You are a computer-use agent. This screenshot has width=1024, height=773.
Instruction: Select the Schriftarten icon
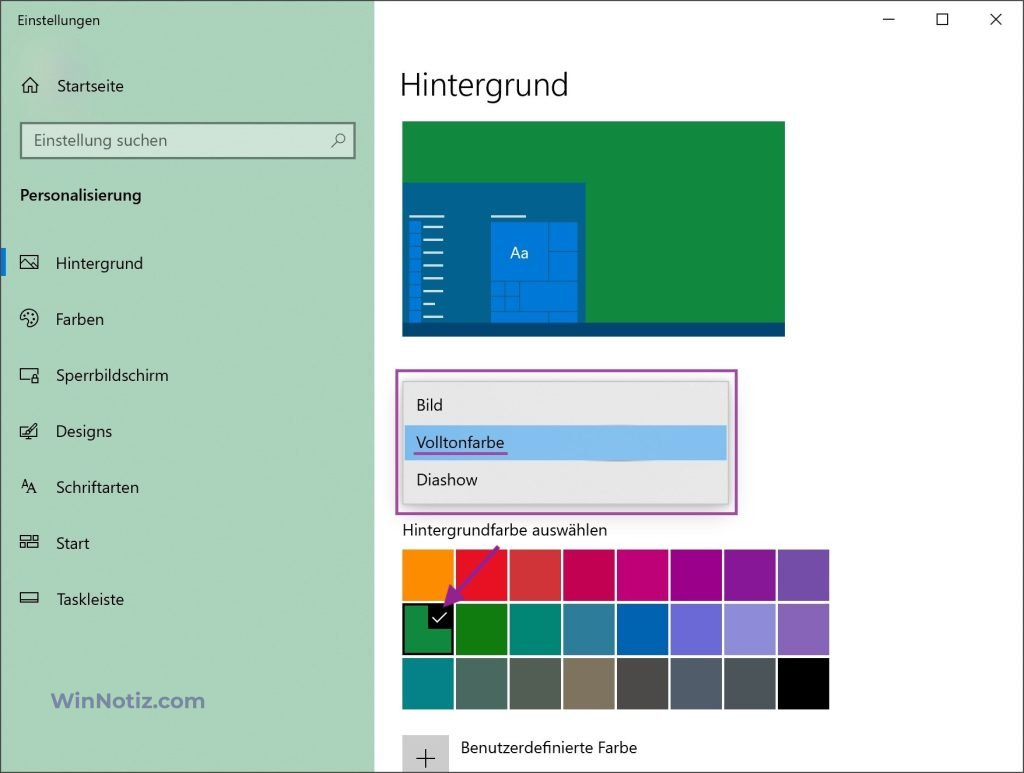point(31,487)
